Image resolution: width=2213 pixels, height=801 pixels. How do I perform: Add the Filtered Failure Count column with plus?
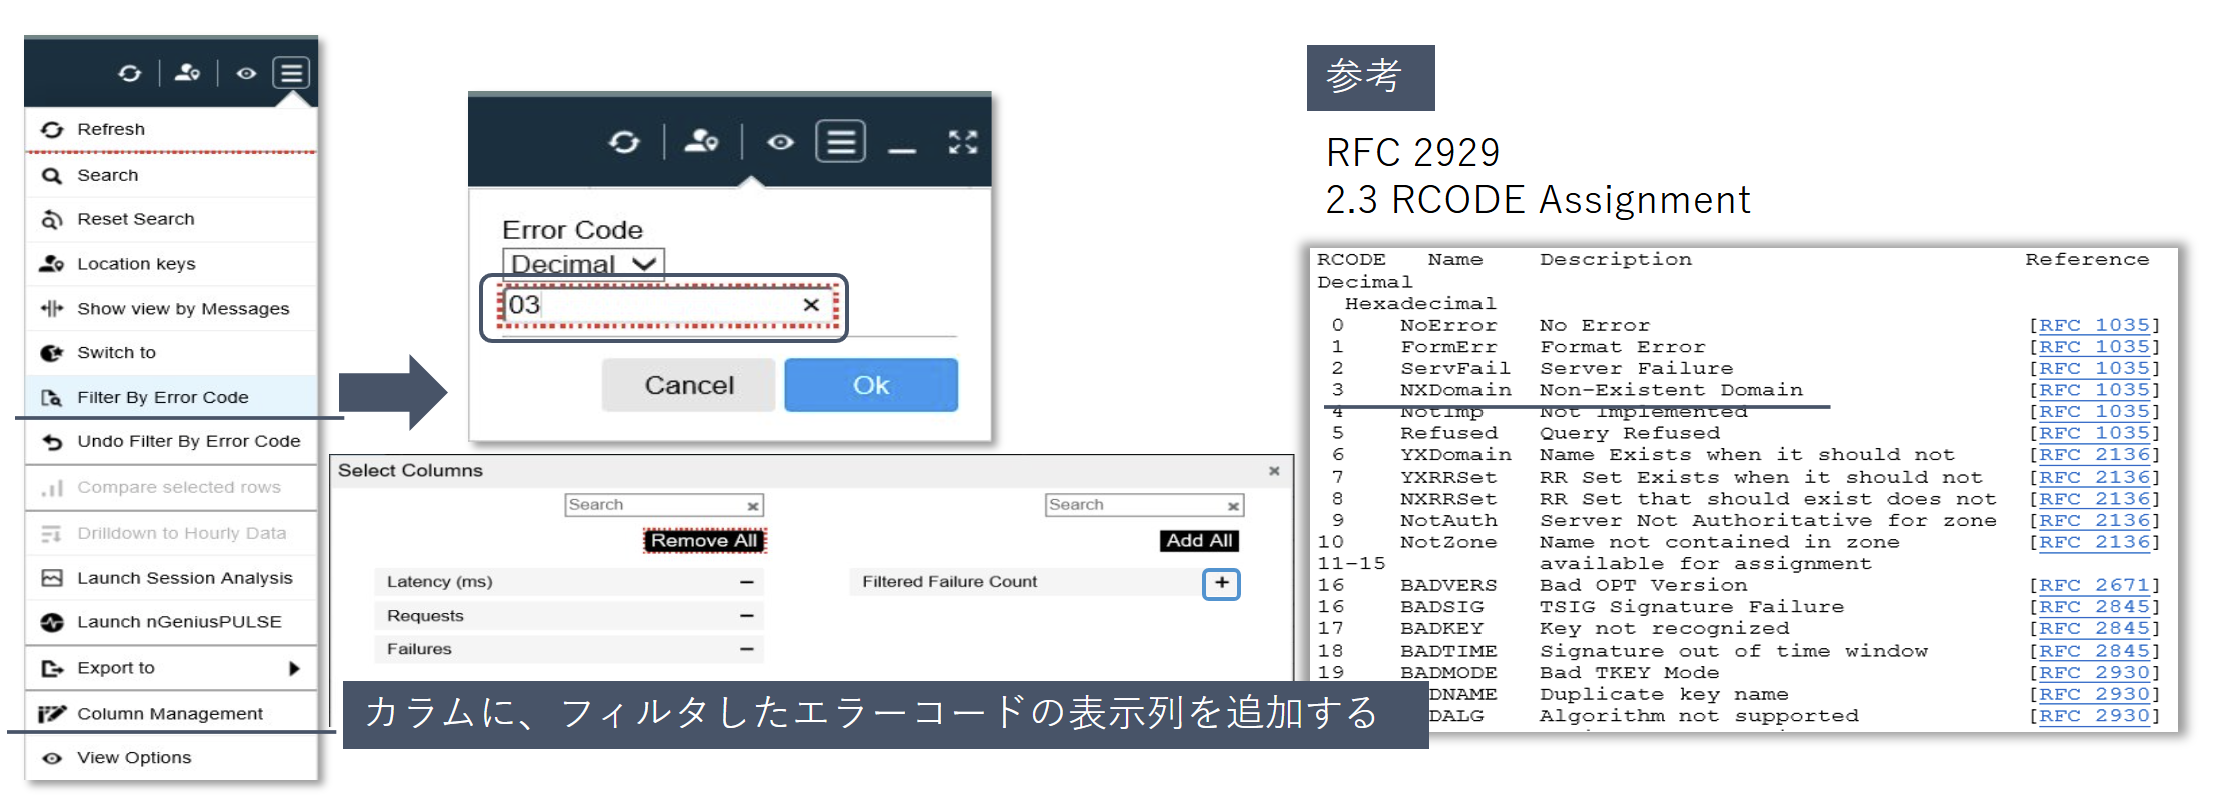point(1221,583)
